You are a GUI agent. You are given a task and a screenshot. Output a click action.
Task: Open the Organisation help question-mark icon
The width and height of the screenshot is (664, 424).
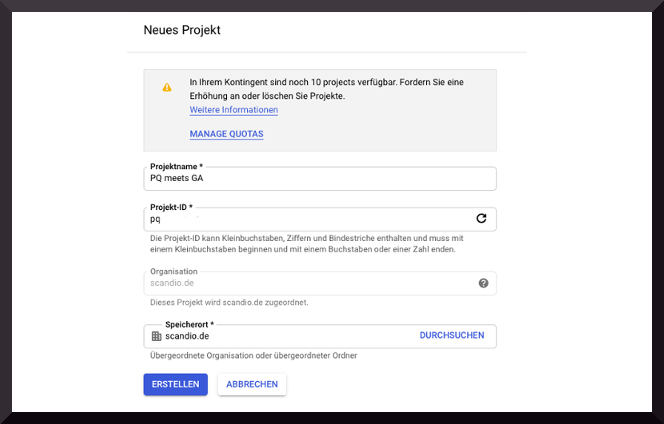pos(483,283)
